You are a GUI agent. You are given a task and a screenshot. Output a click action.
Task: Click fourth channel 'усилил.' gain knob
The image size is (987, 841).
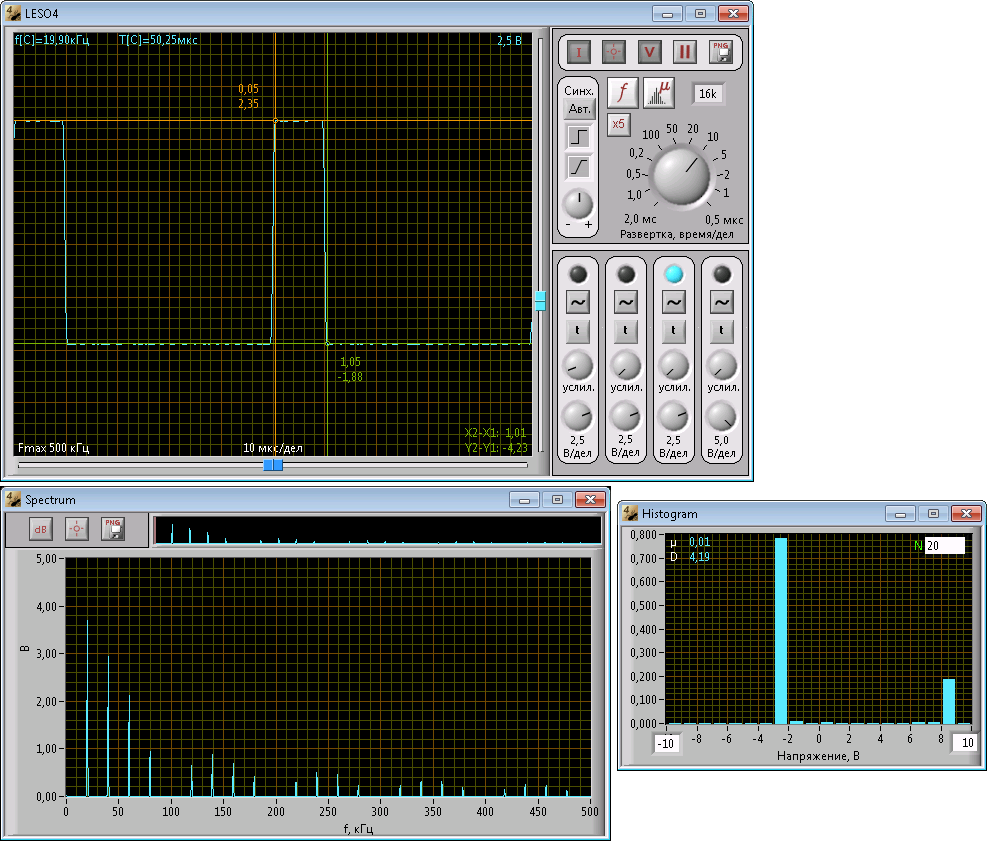(x=721, y=366)
